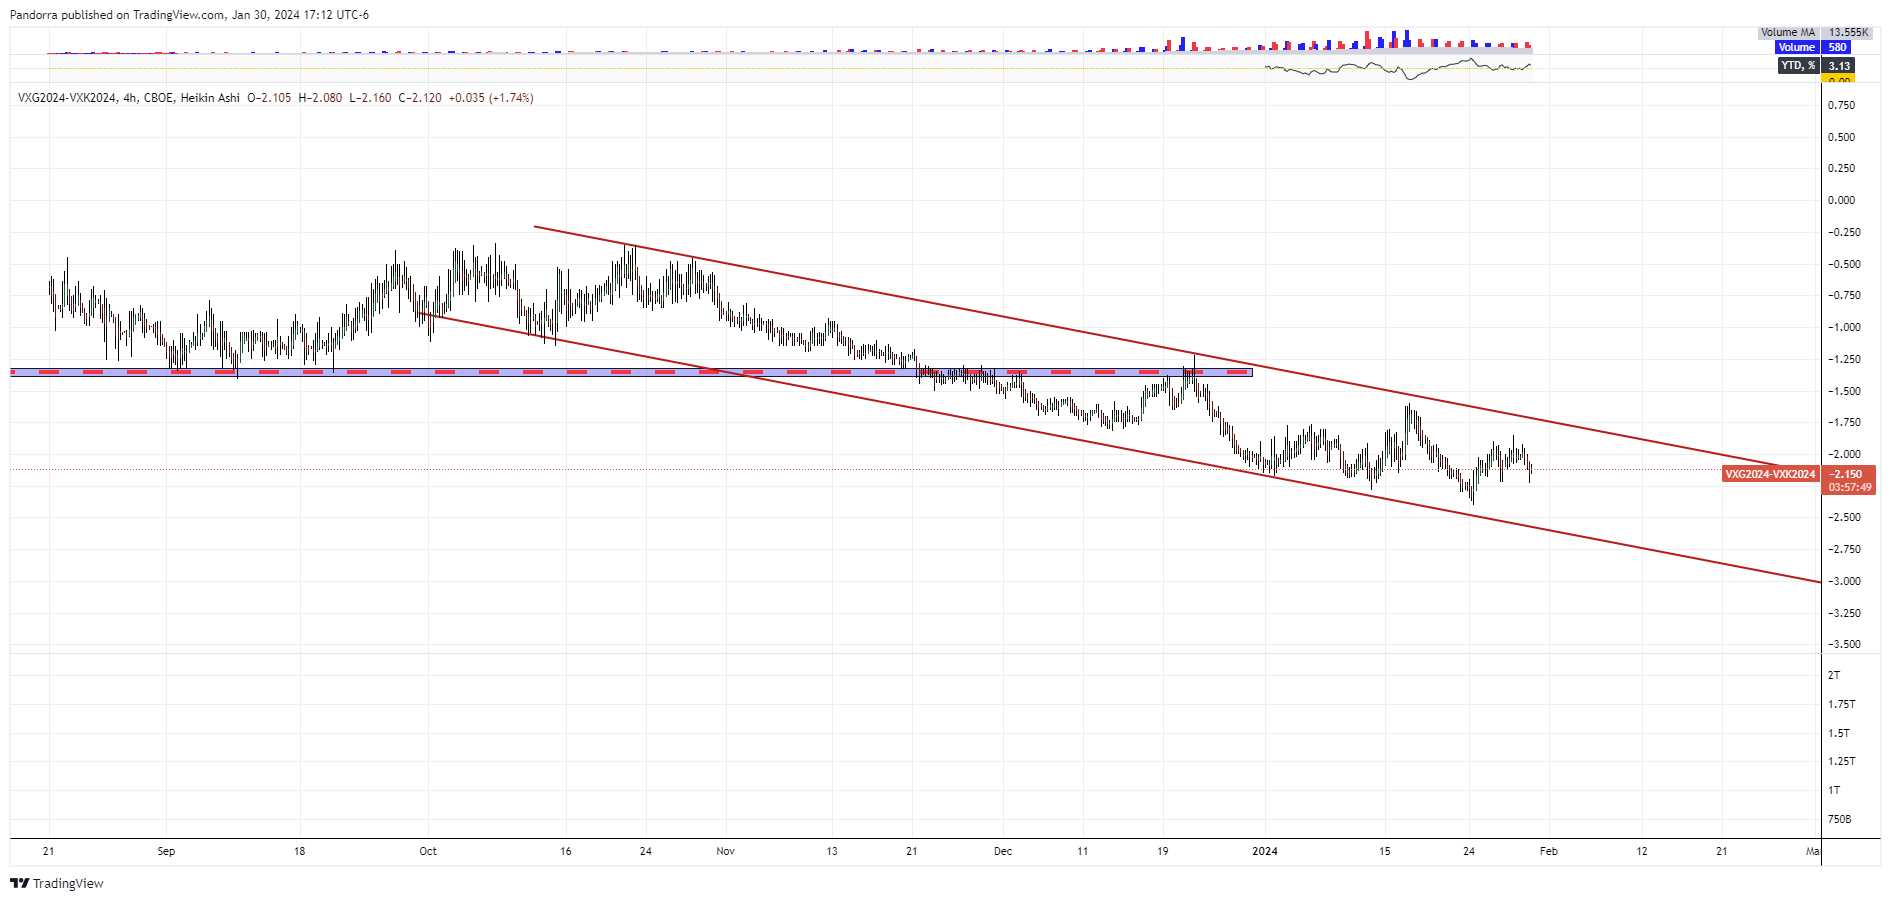Click the TradingView logo at the bottom
This screenshot has width=1891, height=901.
57,883
